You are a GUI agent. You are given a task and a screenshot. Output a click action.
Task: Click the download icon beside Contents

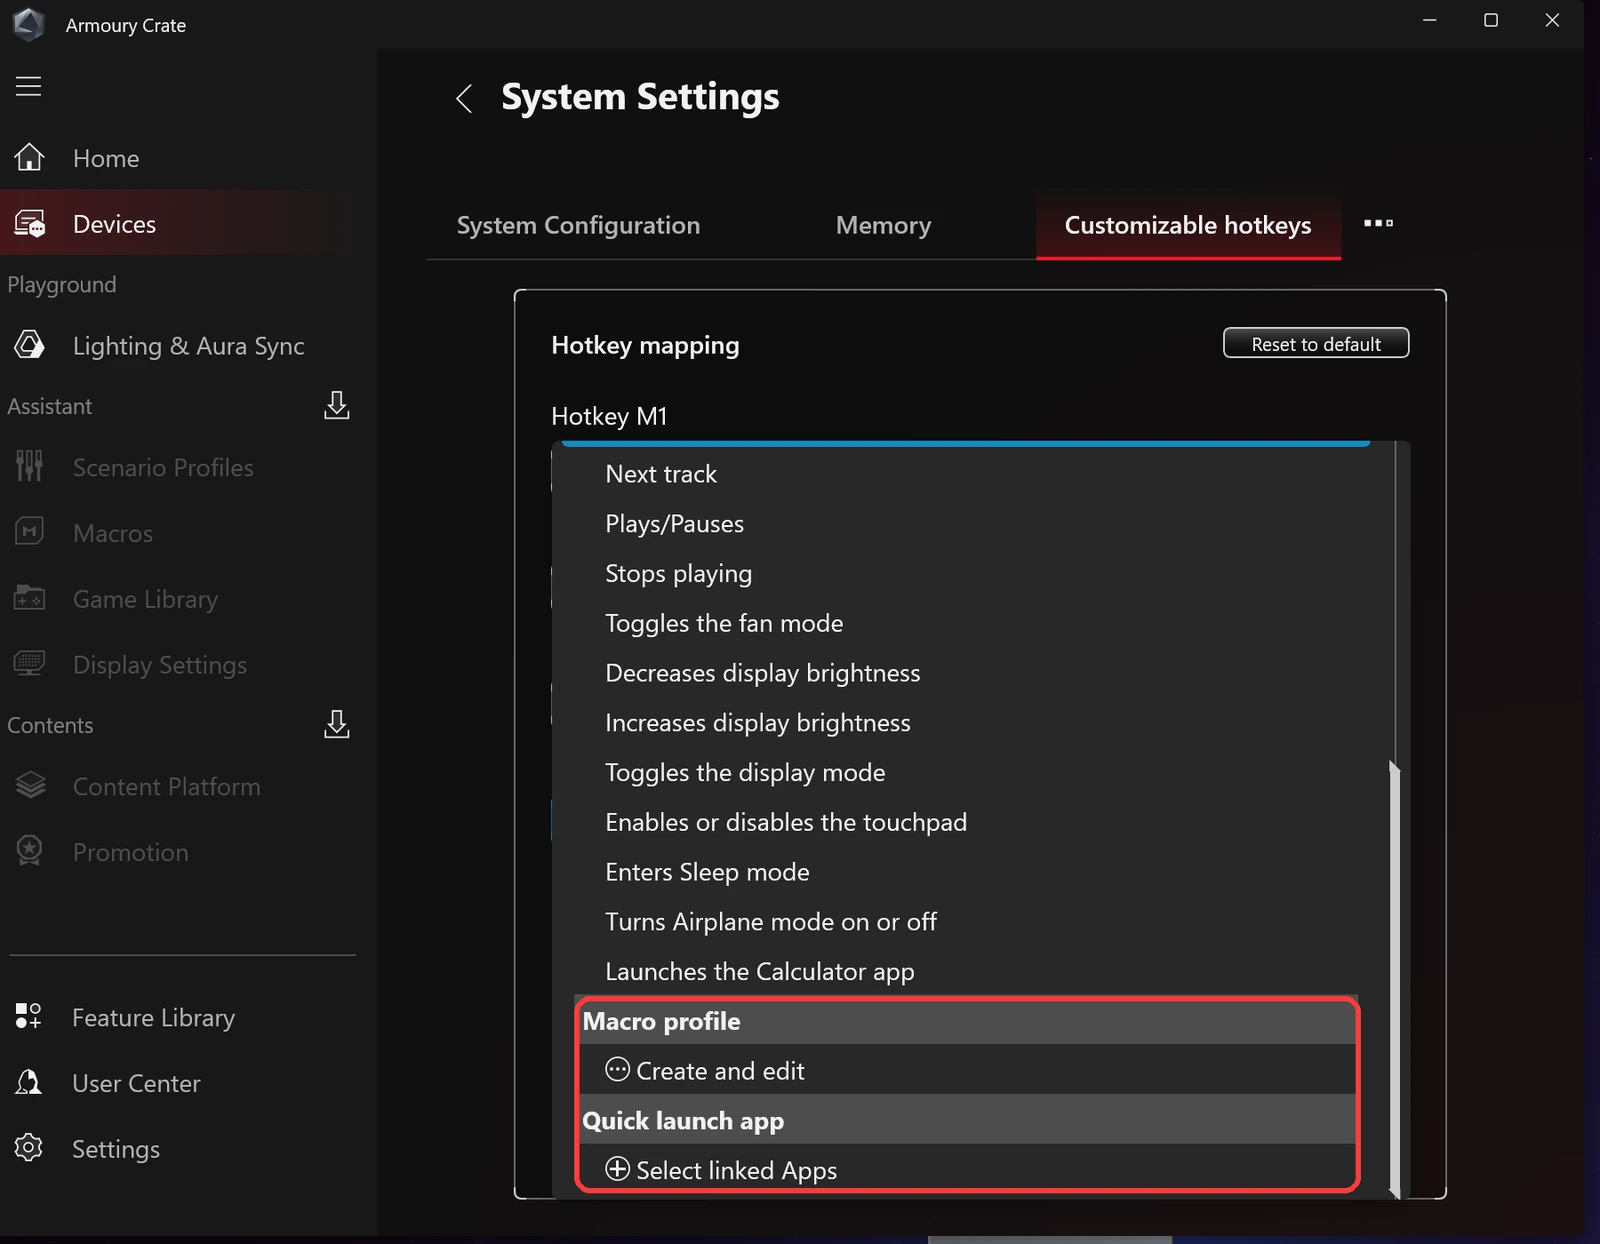[x=337, y=724]
